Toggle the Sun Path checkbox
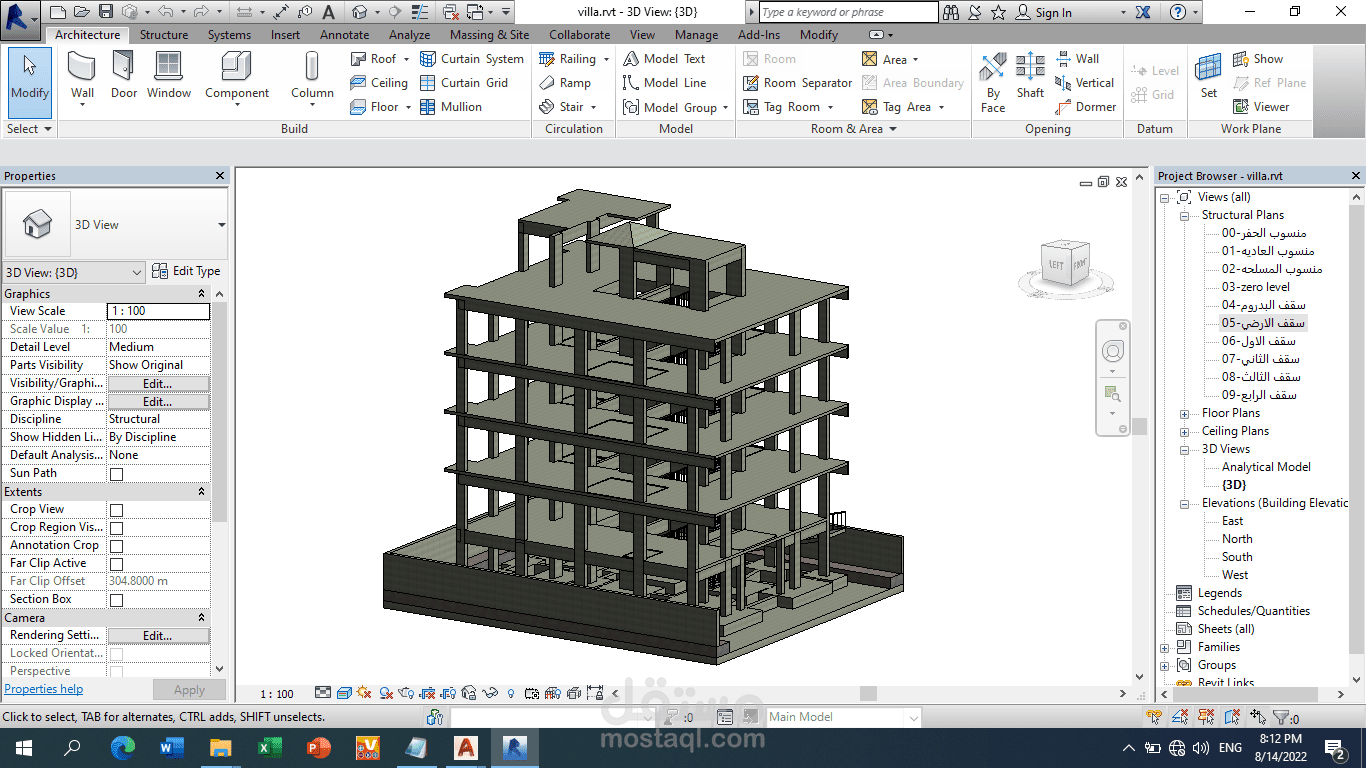Viewport: 1366px width, 768px height. (x=116, y=474)
